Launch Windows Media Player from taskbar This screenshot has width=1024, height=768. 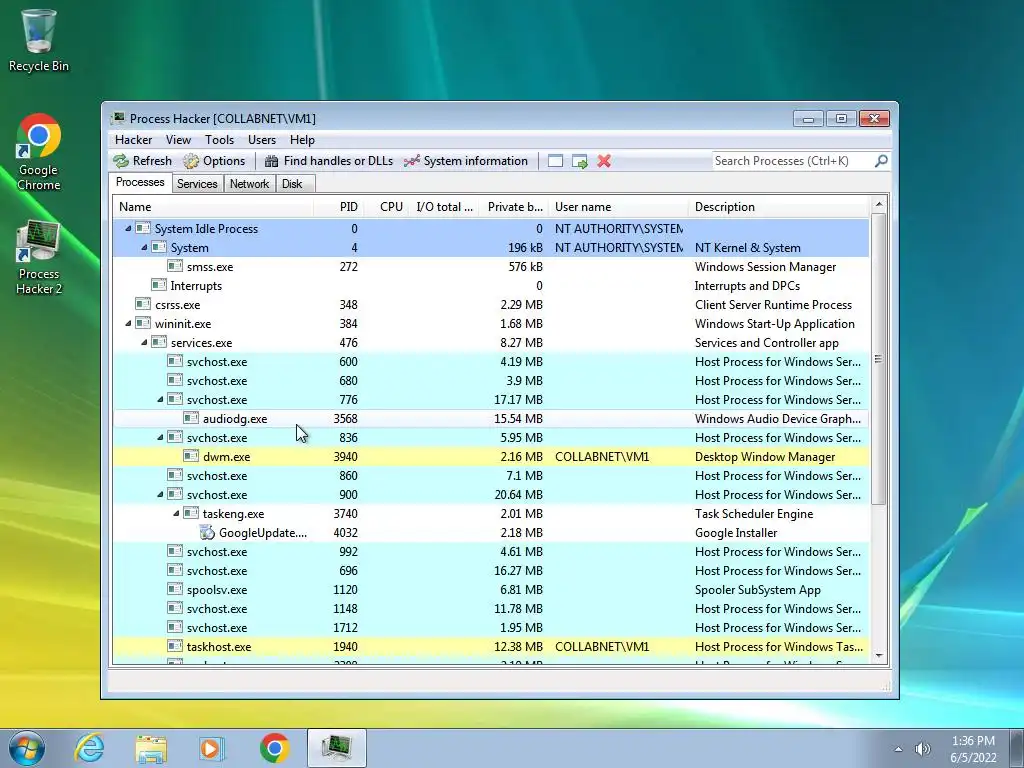tap(212, 748)
